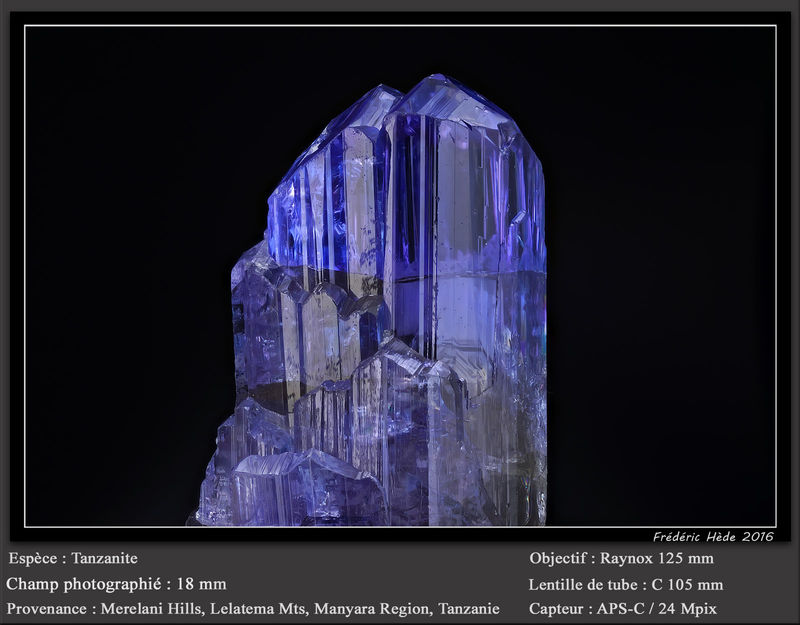Screen dimensions: 800x625
Task: Click the 'Champ photographié' label
Action: click(x=84, y=584)
